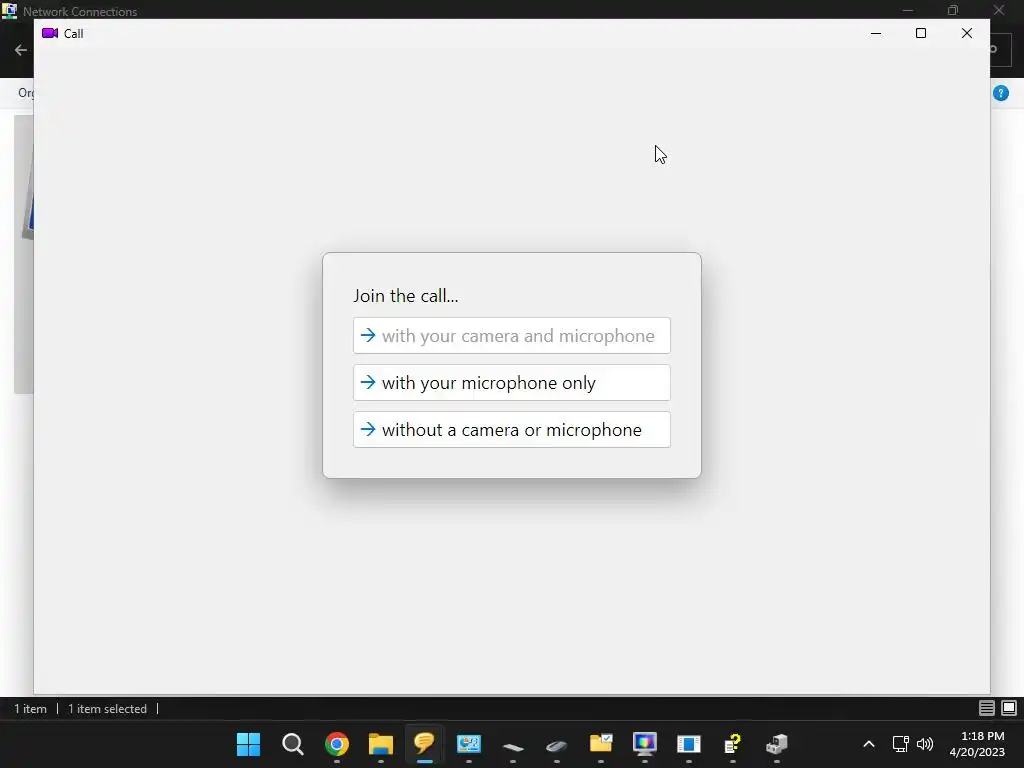The height and width of the screenshot is (768, 1024).
Task: Open Google Chrome from taskbar
Action: pos(337,744)
